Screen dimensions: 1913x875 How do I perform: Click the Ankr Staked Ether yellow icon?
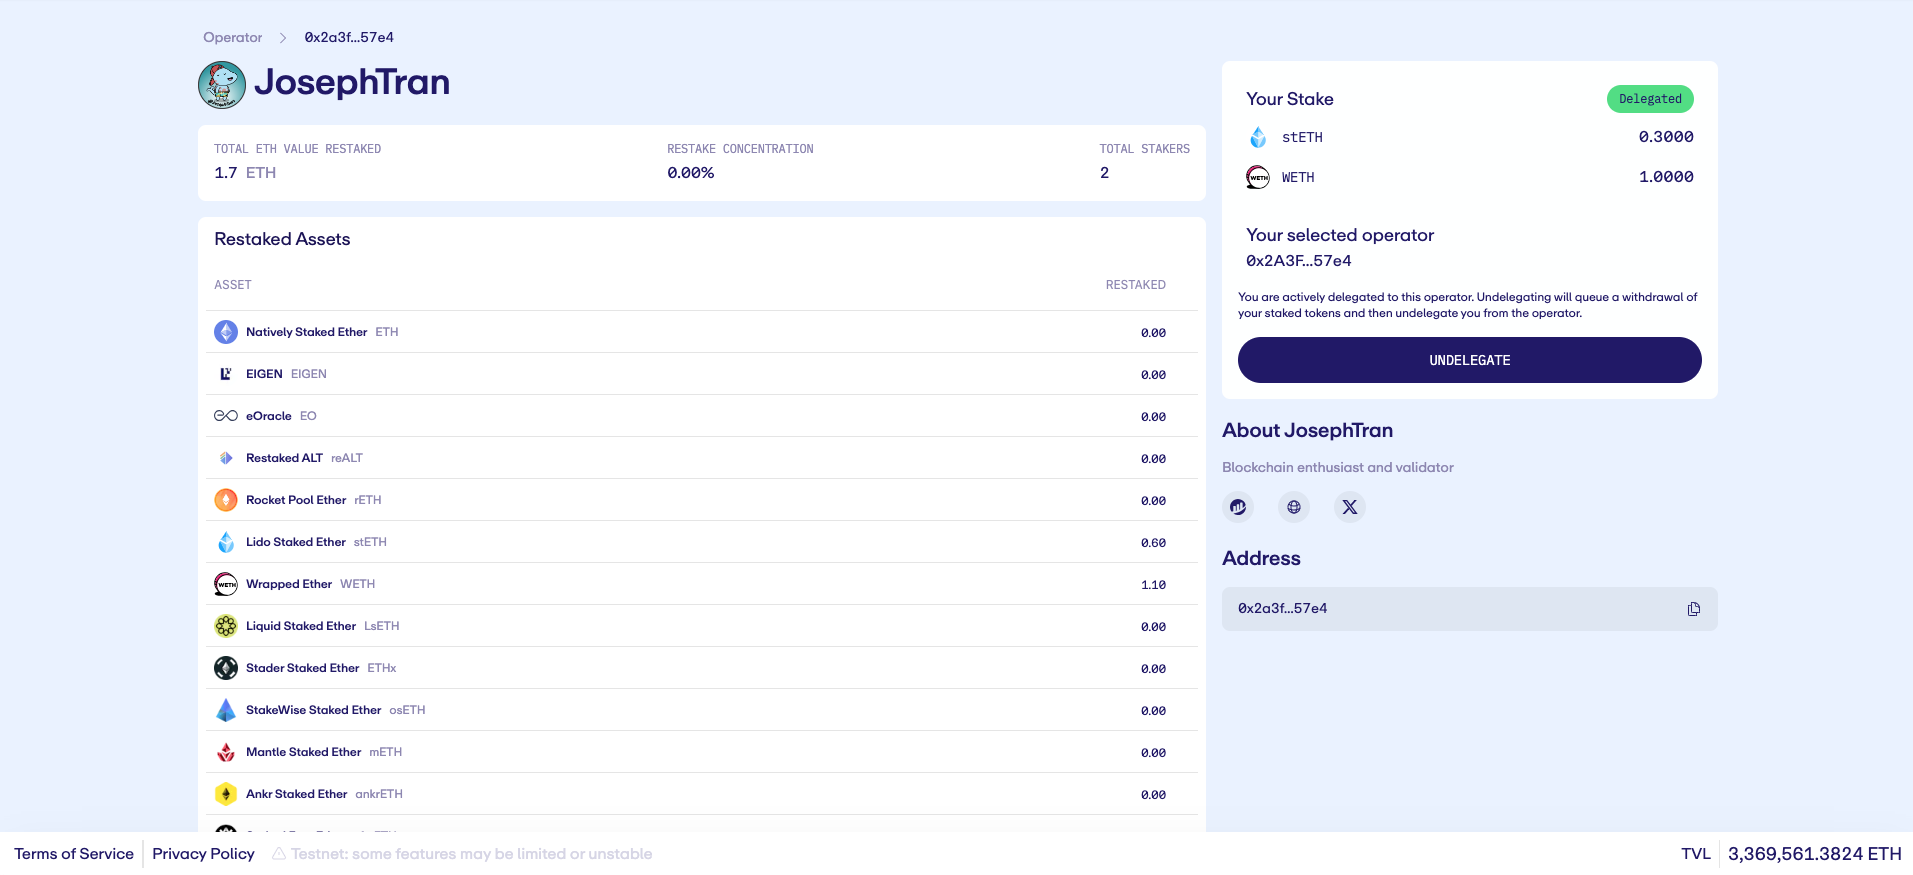coord(226,794)
